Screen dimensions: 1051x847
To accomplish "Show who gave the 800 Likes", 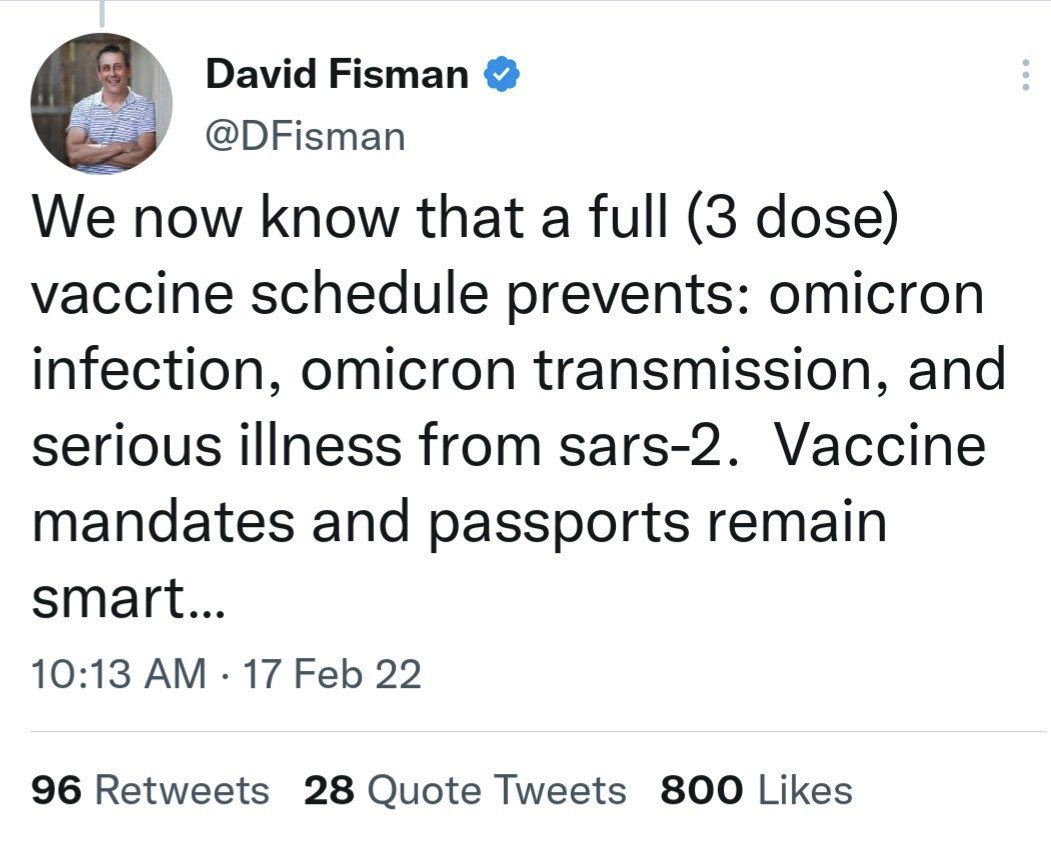I will 756,789.
